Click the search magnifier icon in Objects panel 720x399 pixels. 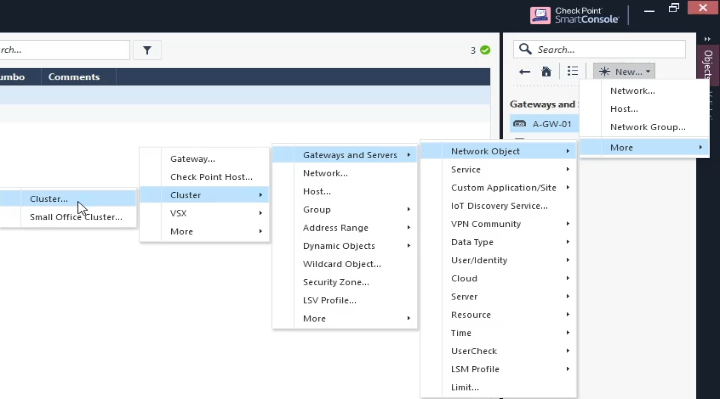tap(525, 49)
